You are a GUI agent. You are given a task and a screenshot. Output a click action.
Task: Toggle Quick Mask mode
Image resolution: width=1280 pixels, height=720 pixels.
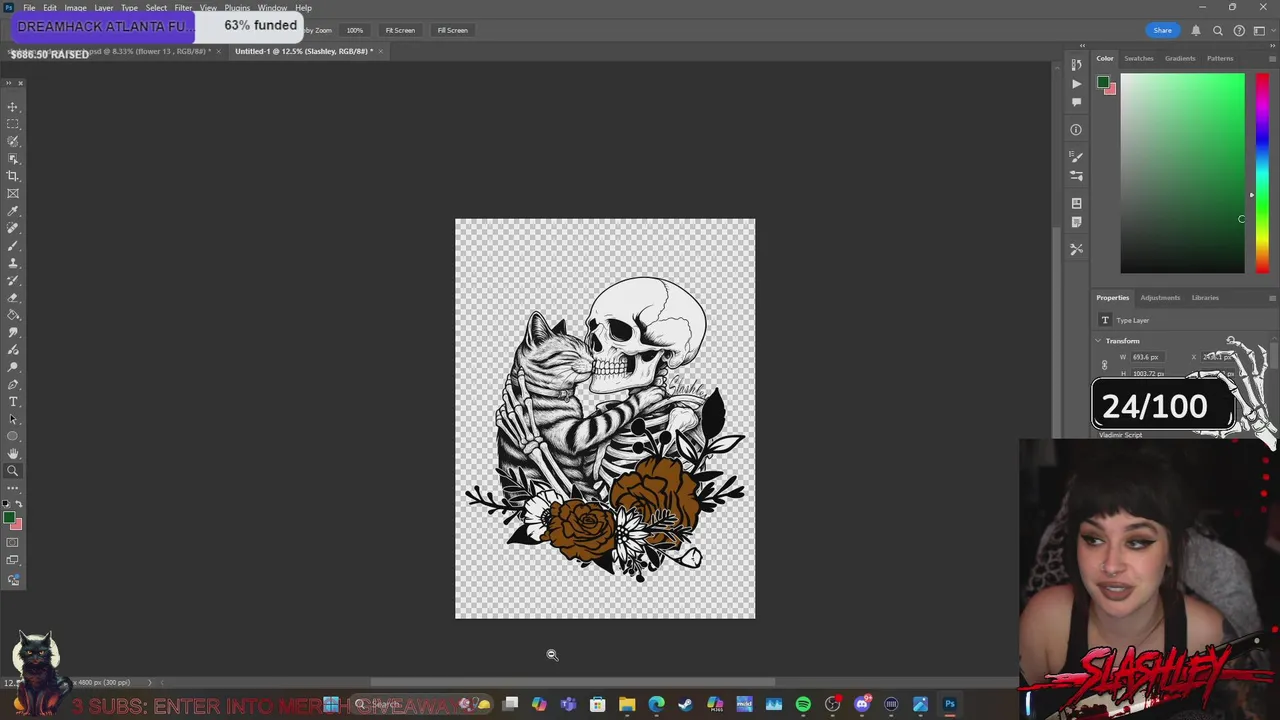point(13,543)
